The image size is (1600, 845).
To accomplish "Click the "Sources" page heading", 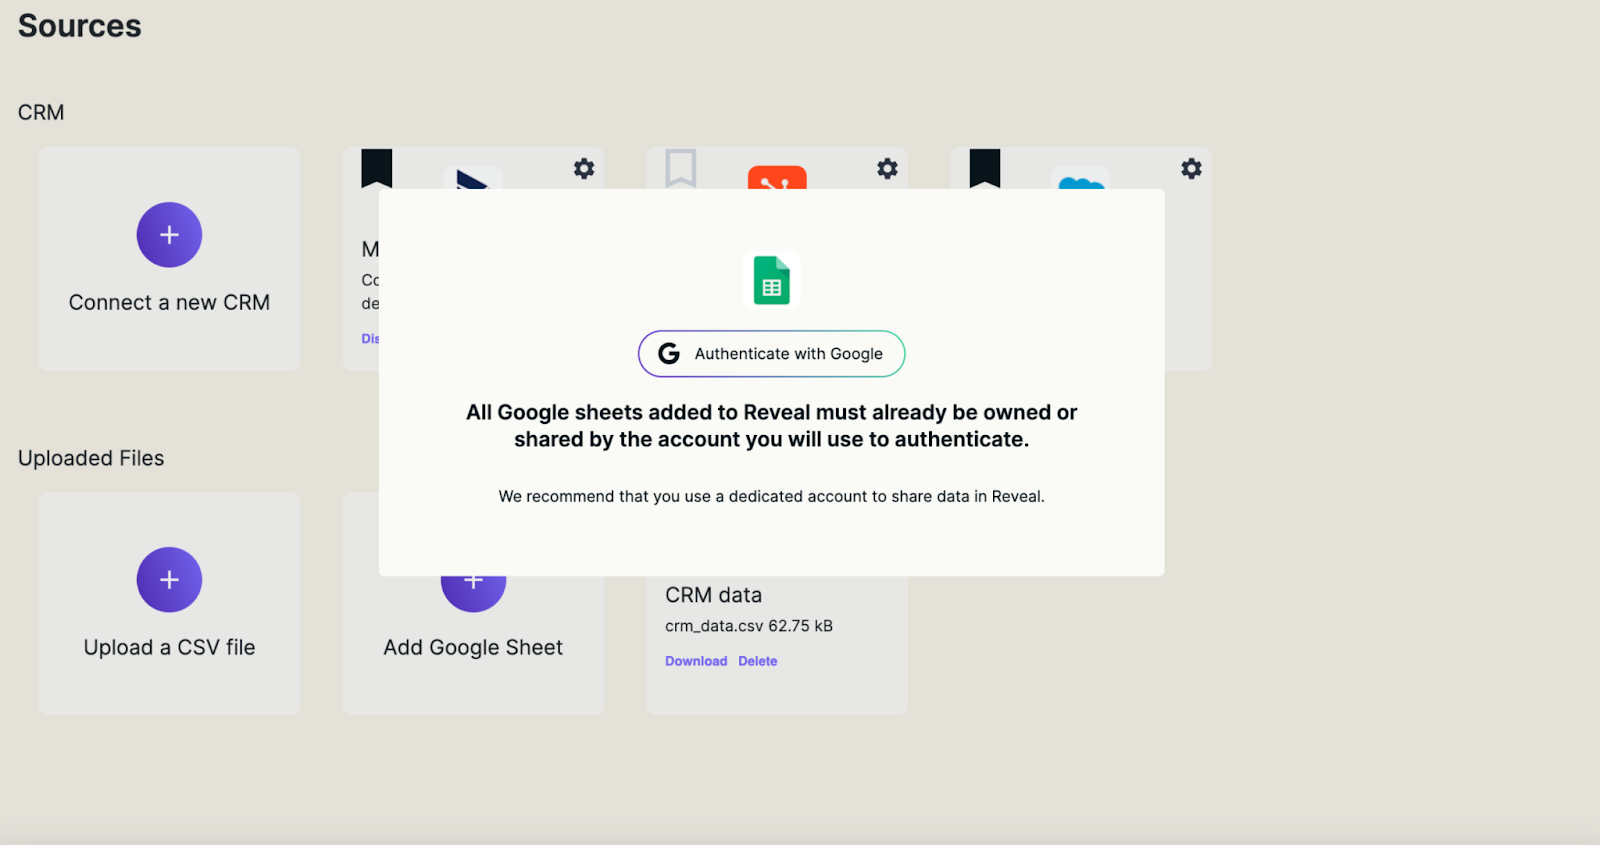I will pos(80,26).
